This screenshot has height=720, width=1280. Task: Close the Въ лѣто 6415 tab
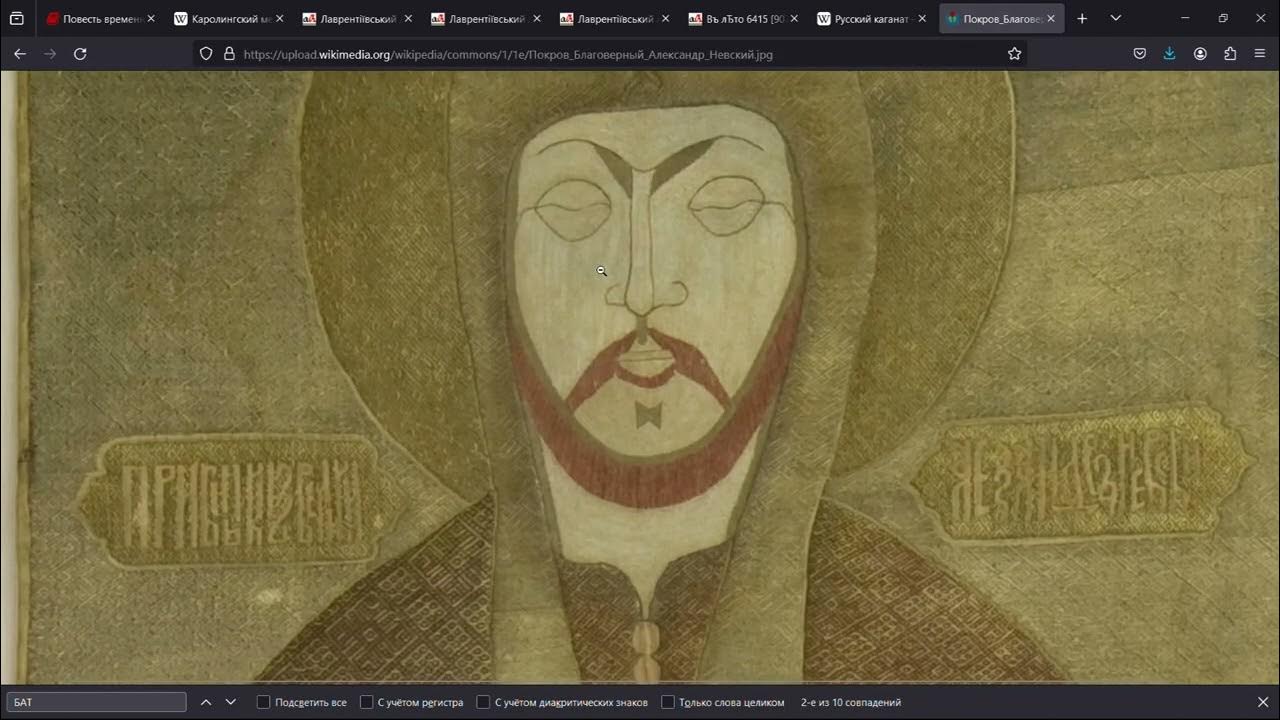click(x=794, y=18)
